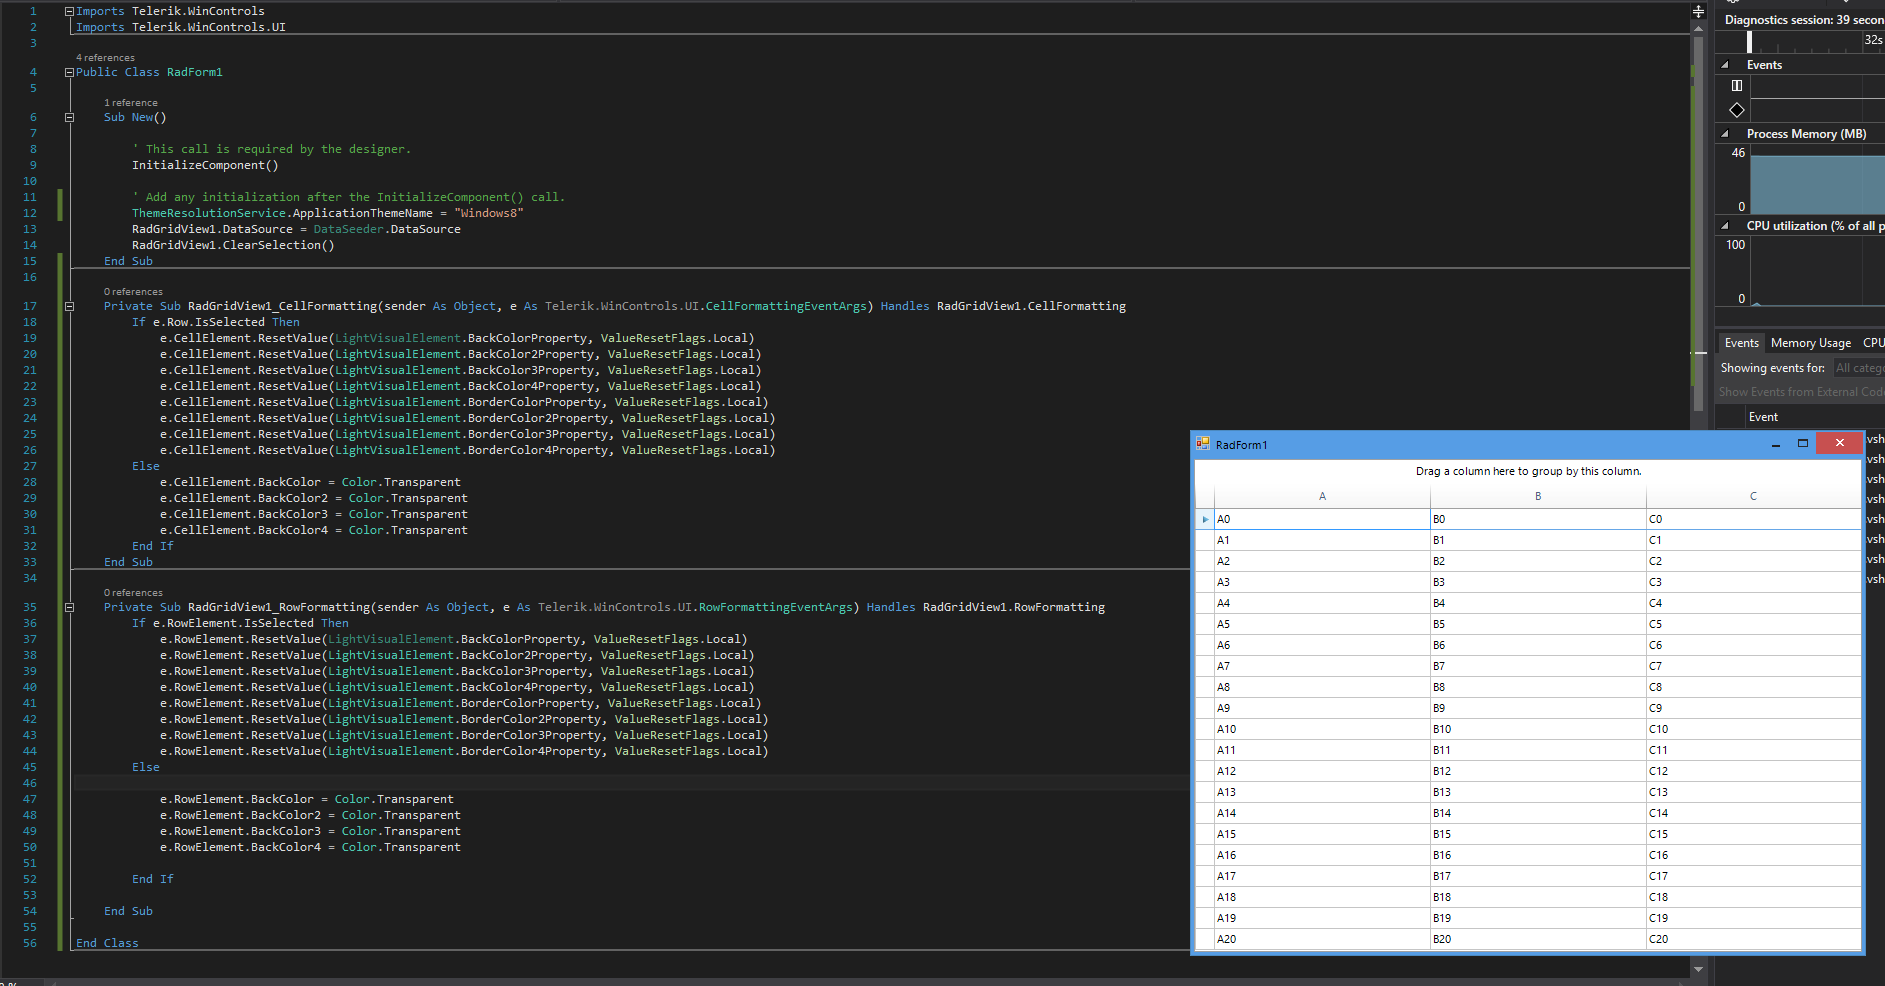1885x986 pixels.
Task: Click column B header in the grid
Action: [x=1537, y=496]
